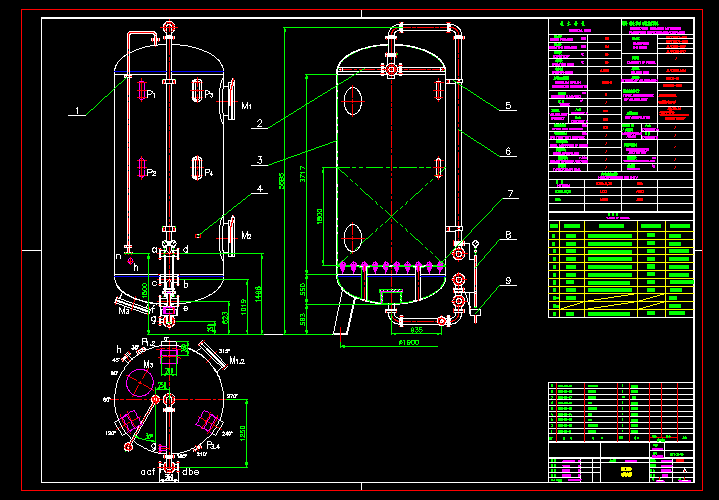This screenshot has width=719, height=500.
Task: Click the 835 horizontal dimension
Action: point(417,327)
